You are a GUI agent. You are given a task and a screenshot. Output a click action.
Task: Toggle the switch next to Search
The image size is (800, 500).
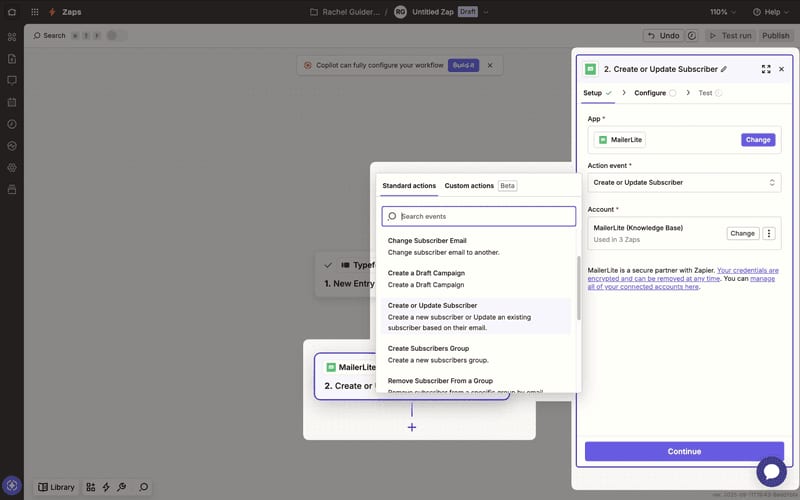point(116,36)
